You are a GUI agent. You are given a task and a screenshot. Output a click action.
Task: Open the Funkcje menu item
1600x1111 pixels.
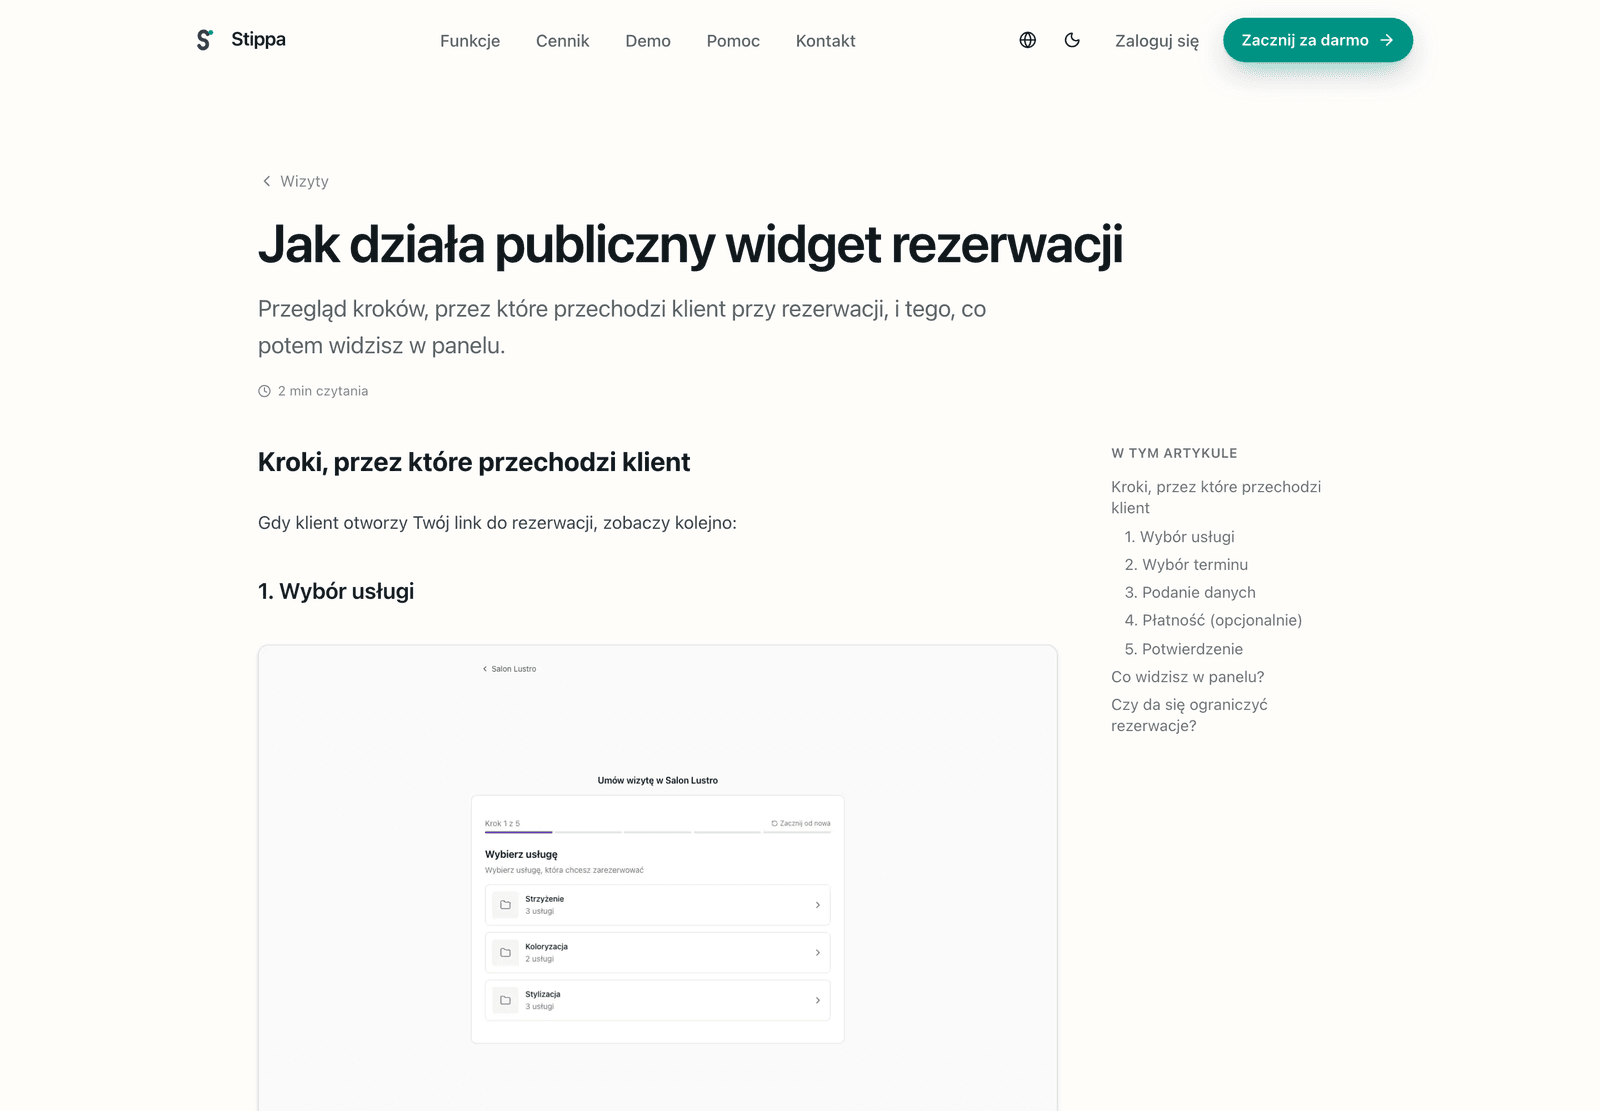pyautogui.click(x=470, y=41)
